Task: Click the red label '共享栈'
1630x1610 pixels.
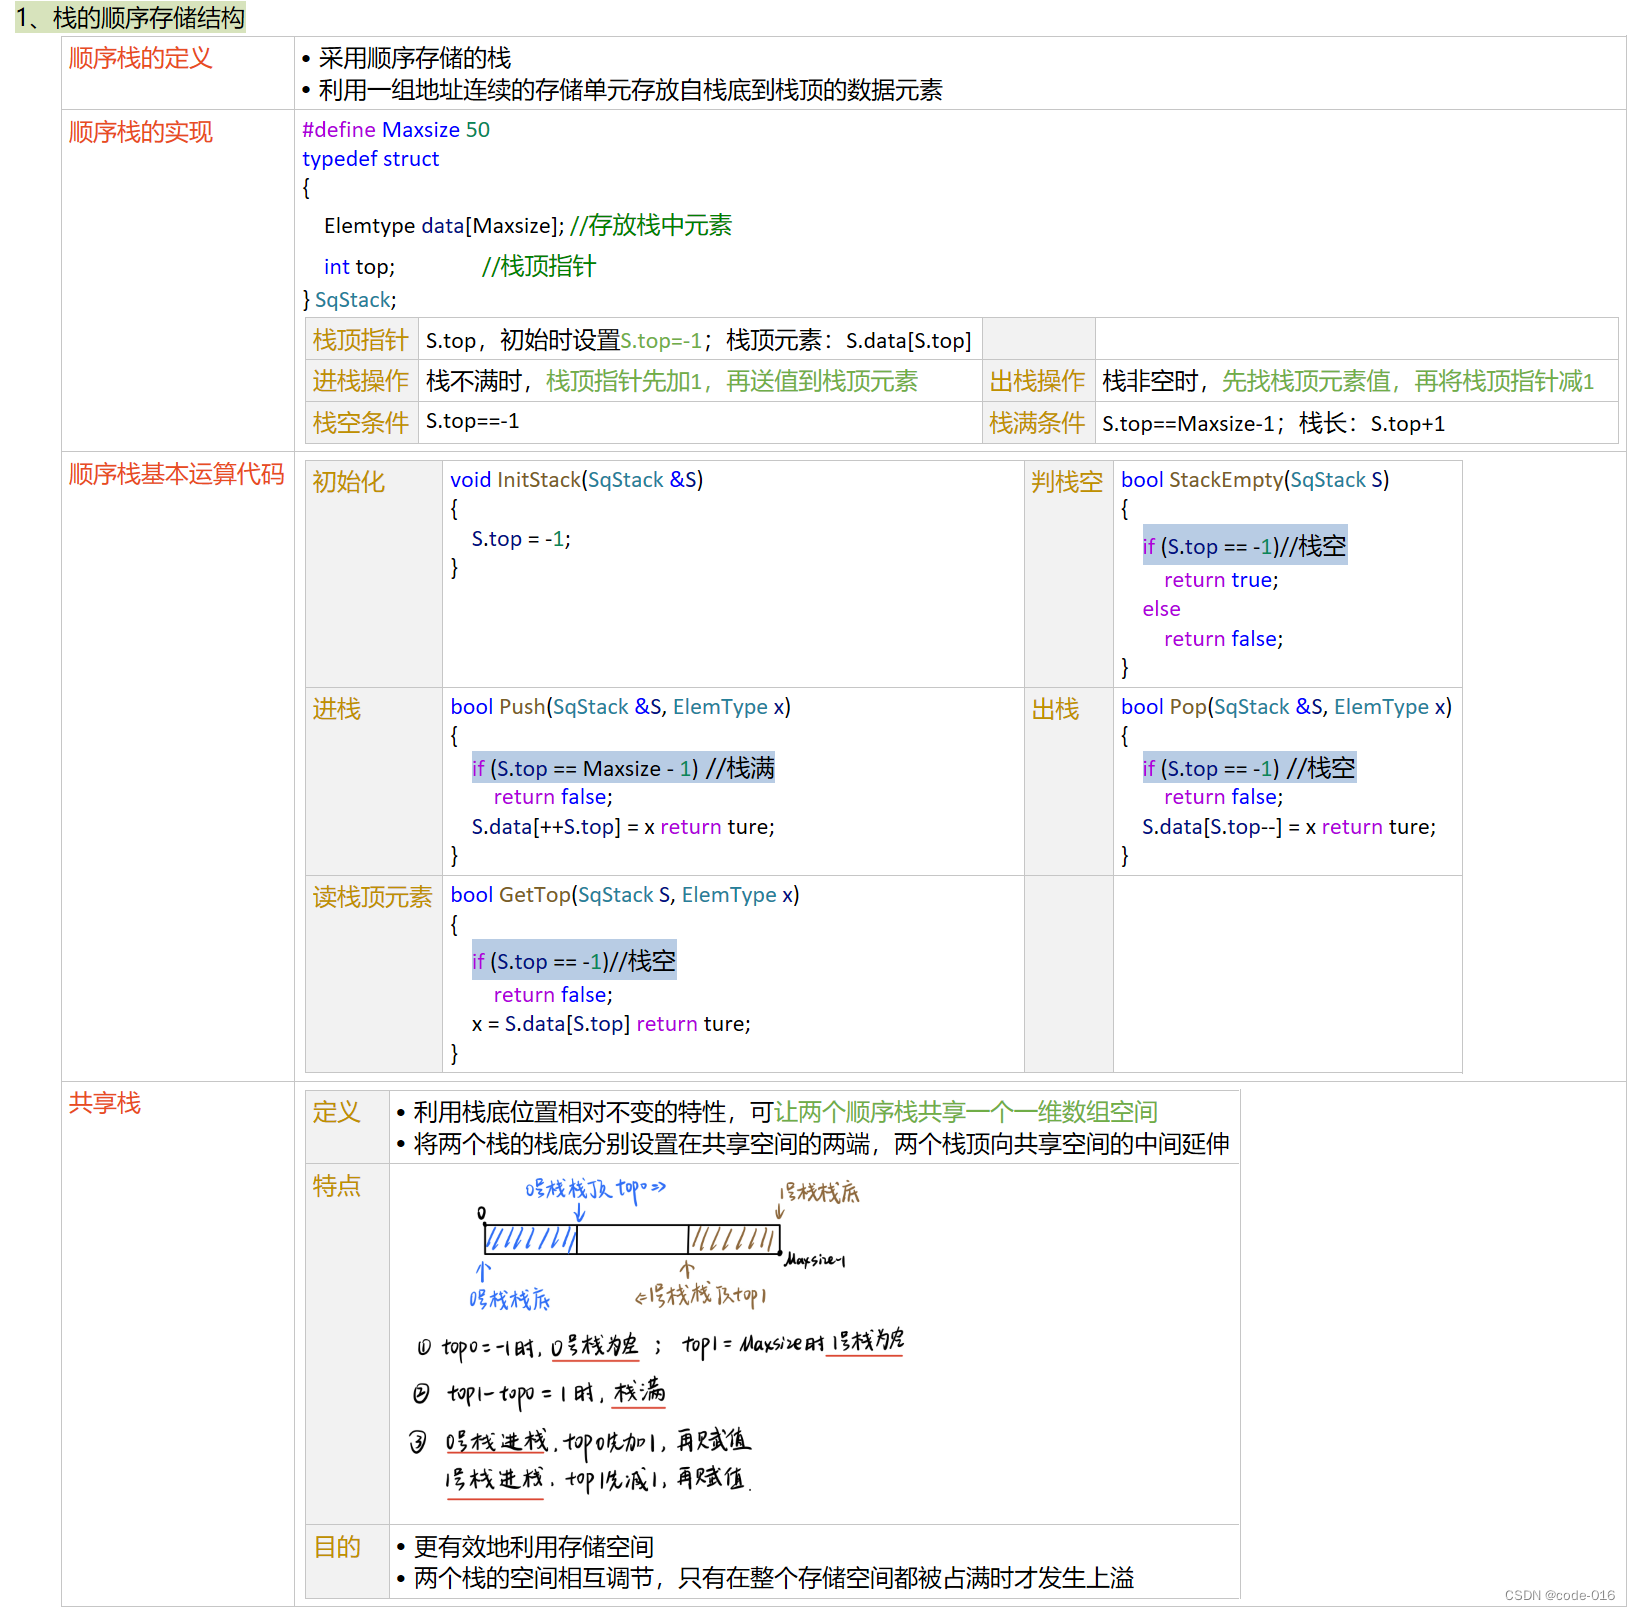Action: [105, 1103]
